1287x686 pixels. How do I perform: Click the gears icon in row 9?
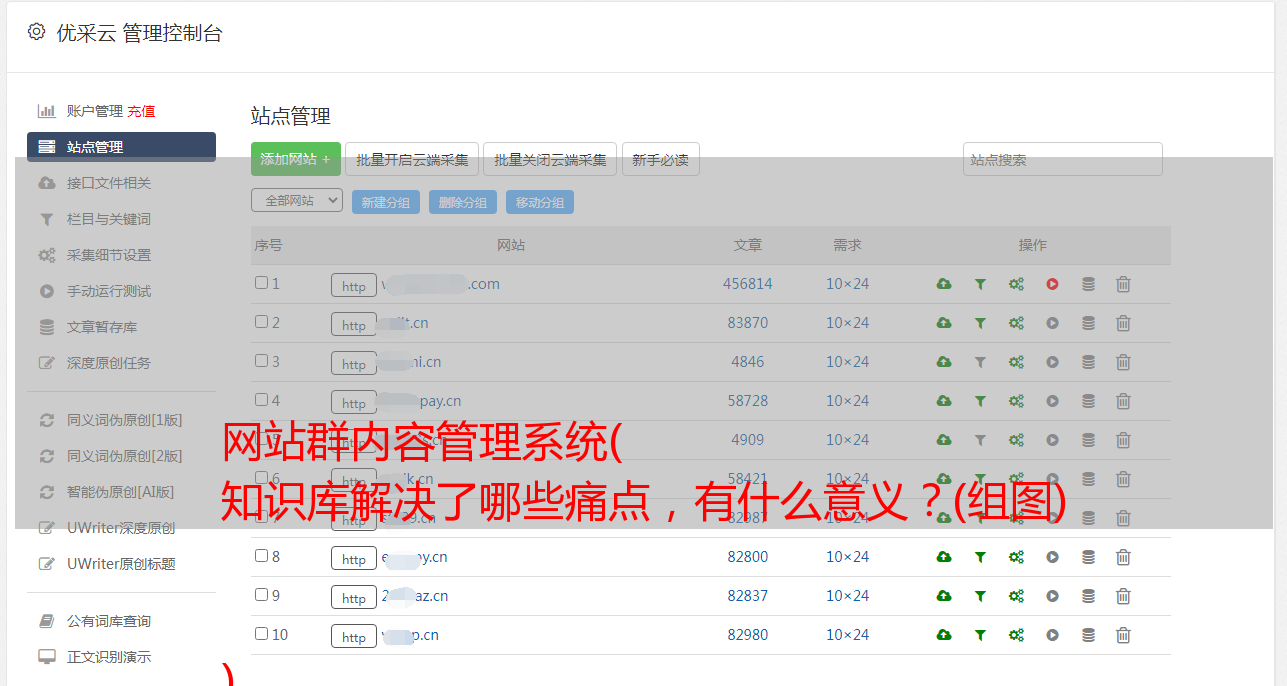(1016, 596)
